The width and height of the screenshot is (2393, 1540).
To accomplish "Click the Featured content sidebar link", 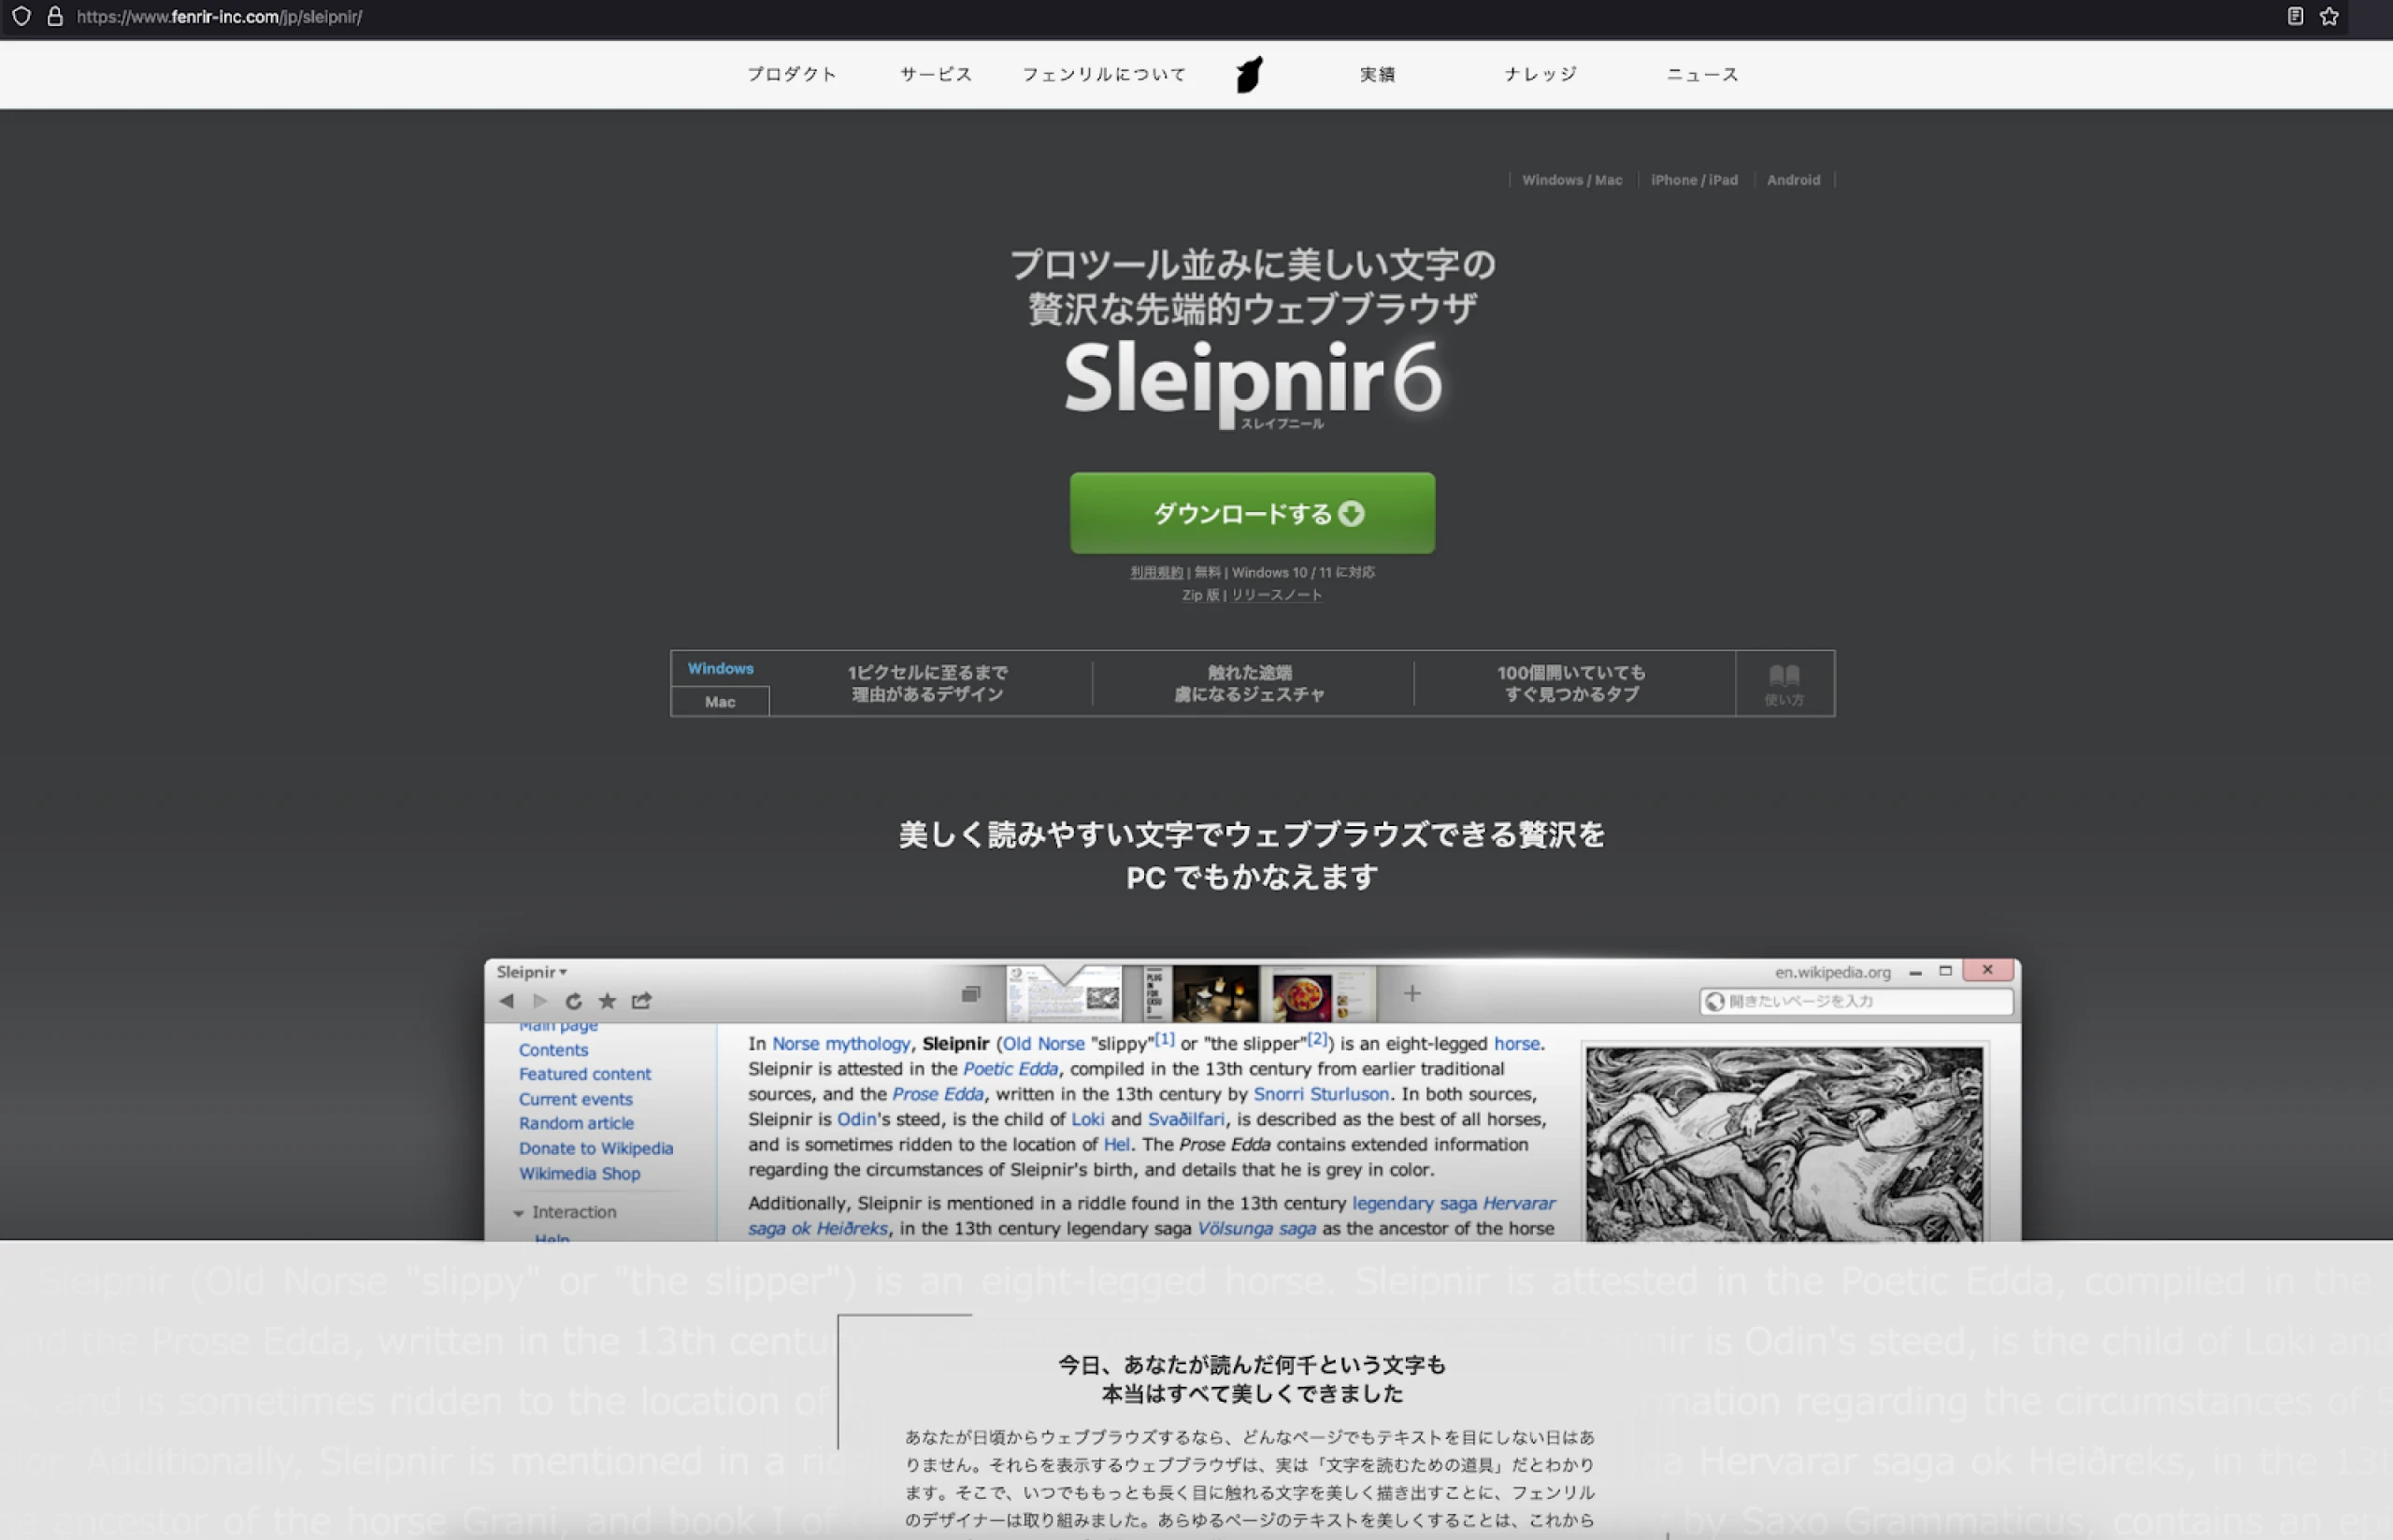I will click(585, 1074).
